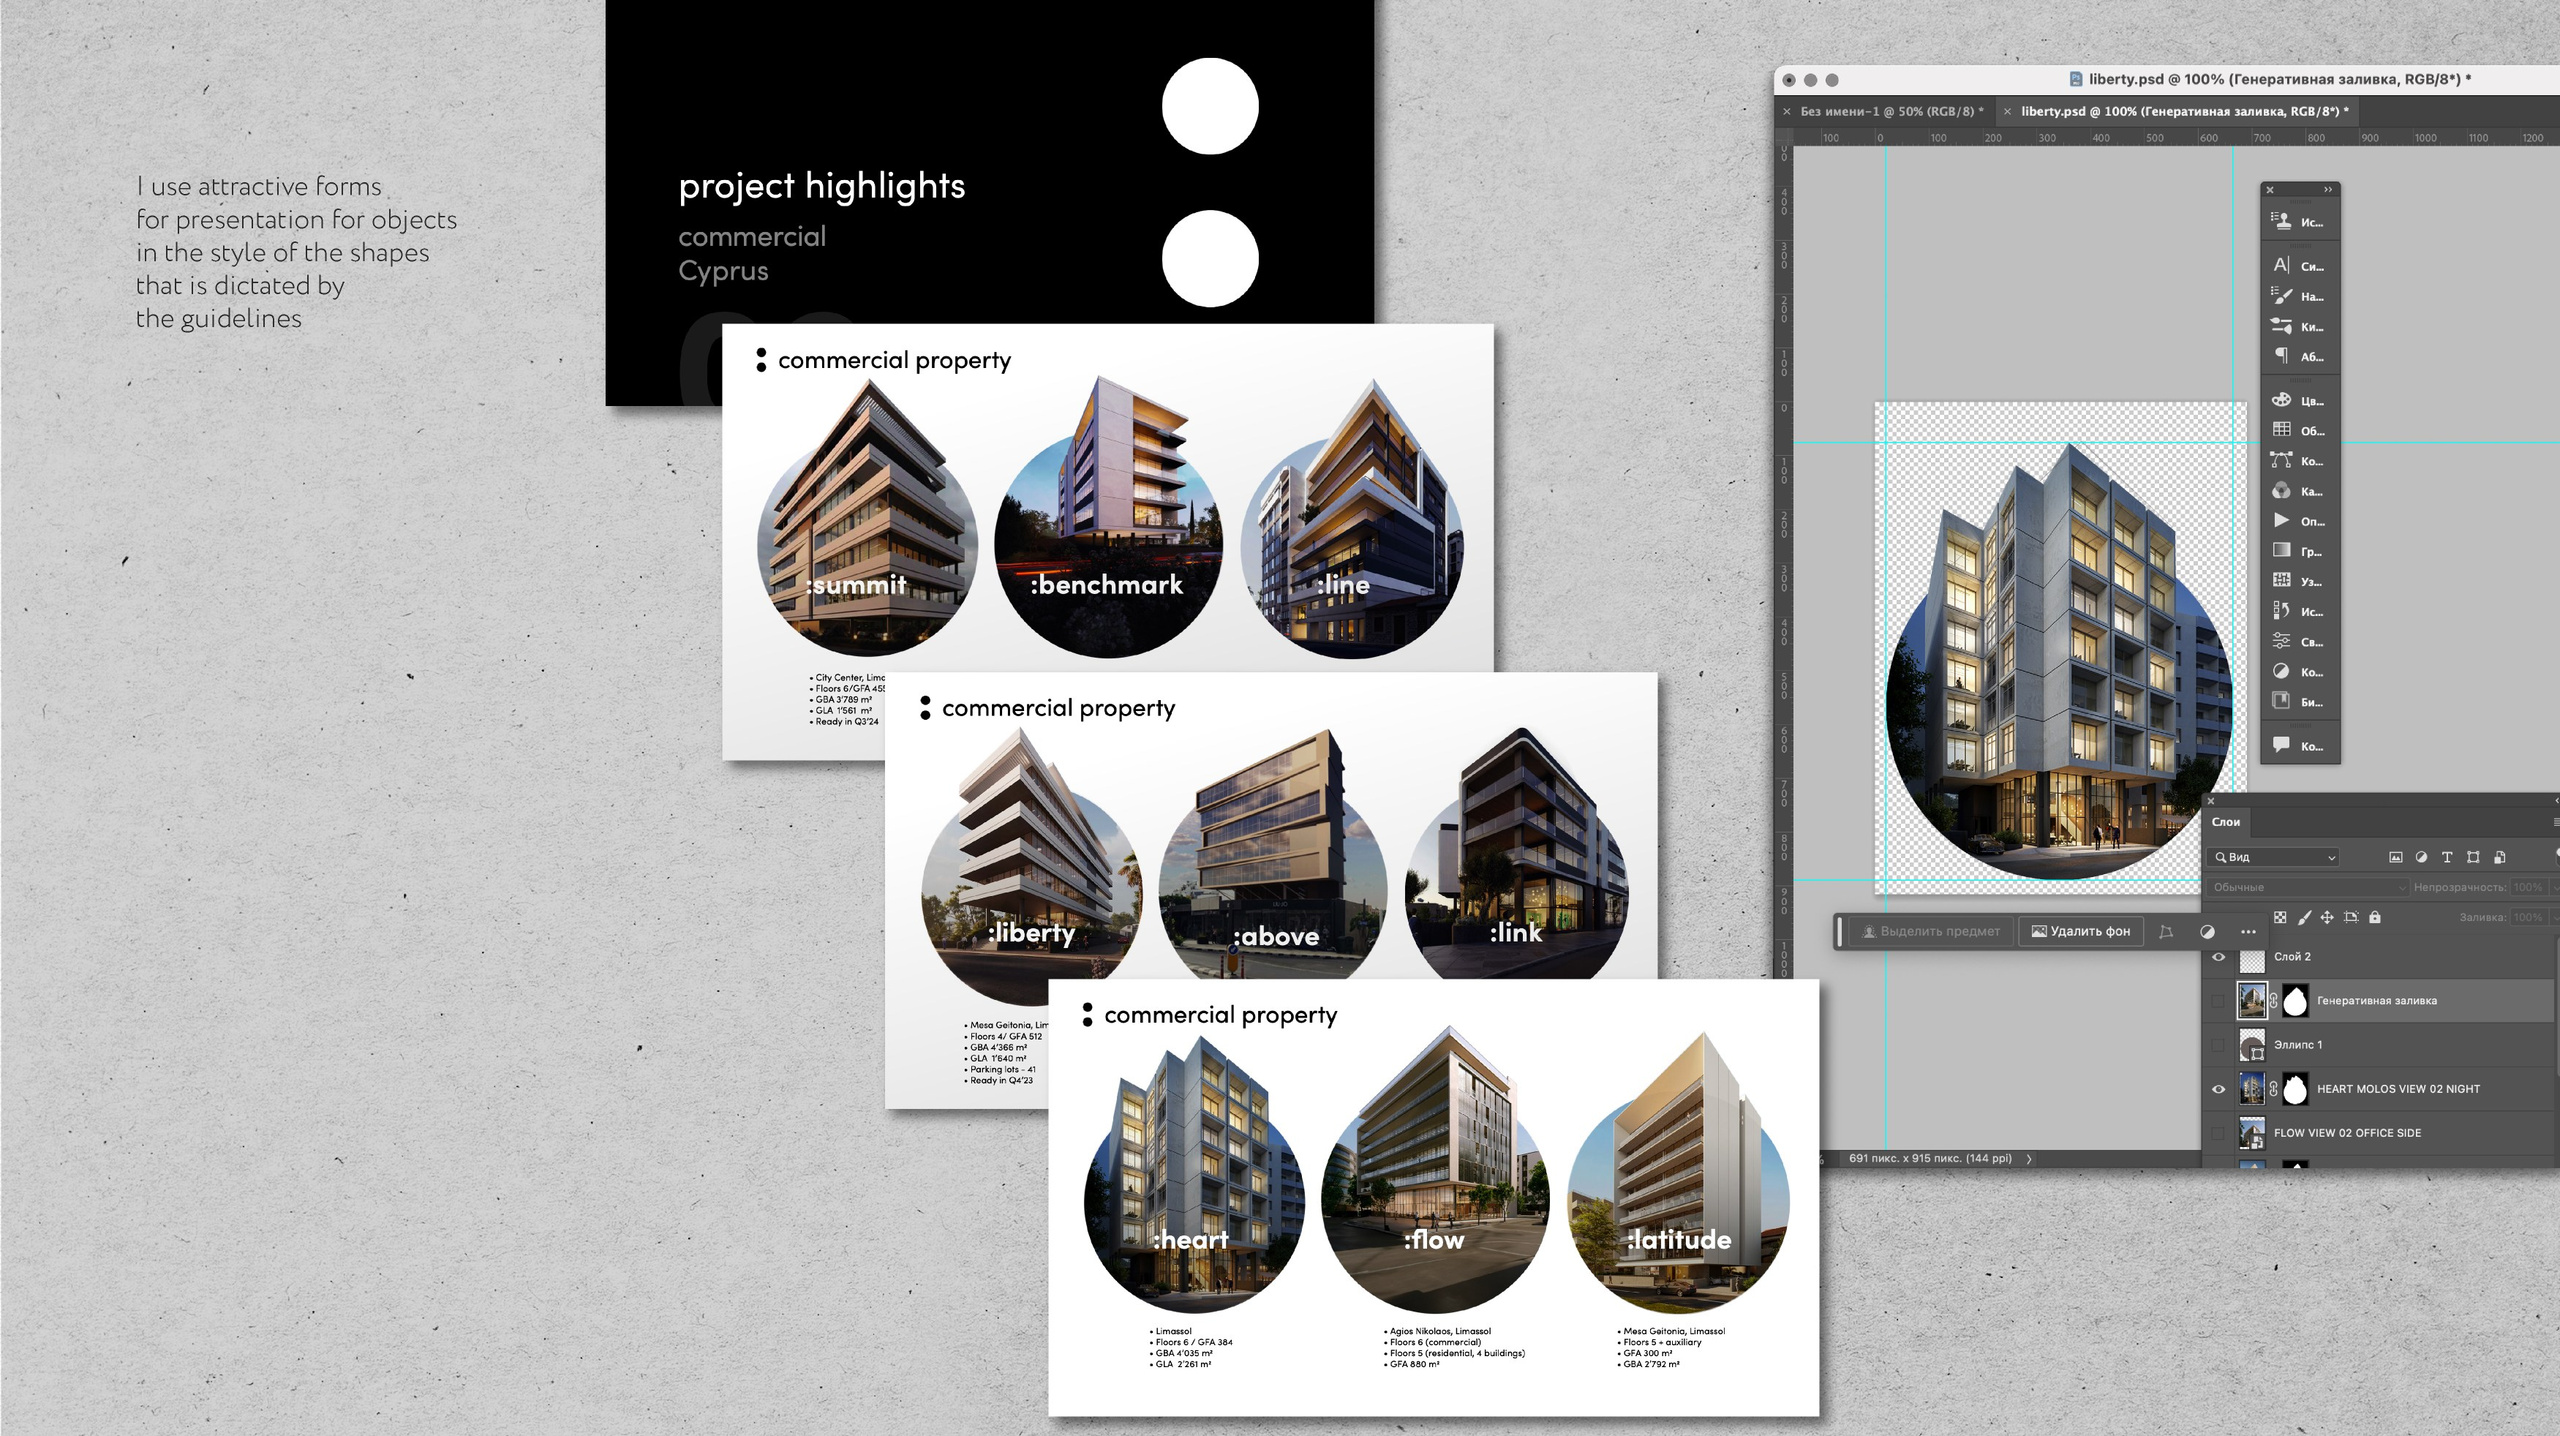The height and width of the screenshot is (1436, 2560).
Task: Show the Эллипс 1 layer
Action: point(2218,1045)
